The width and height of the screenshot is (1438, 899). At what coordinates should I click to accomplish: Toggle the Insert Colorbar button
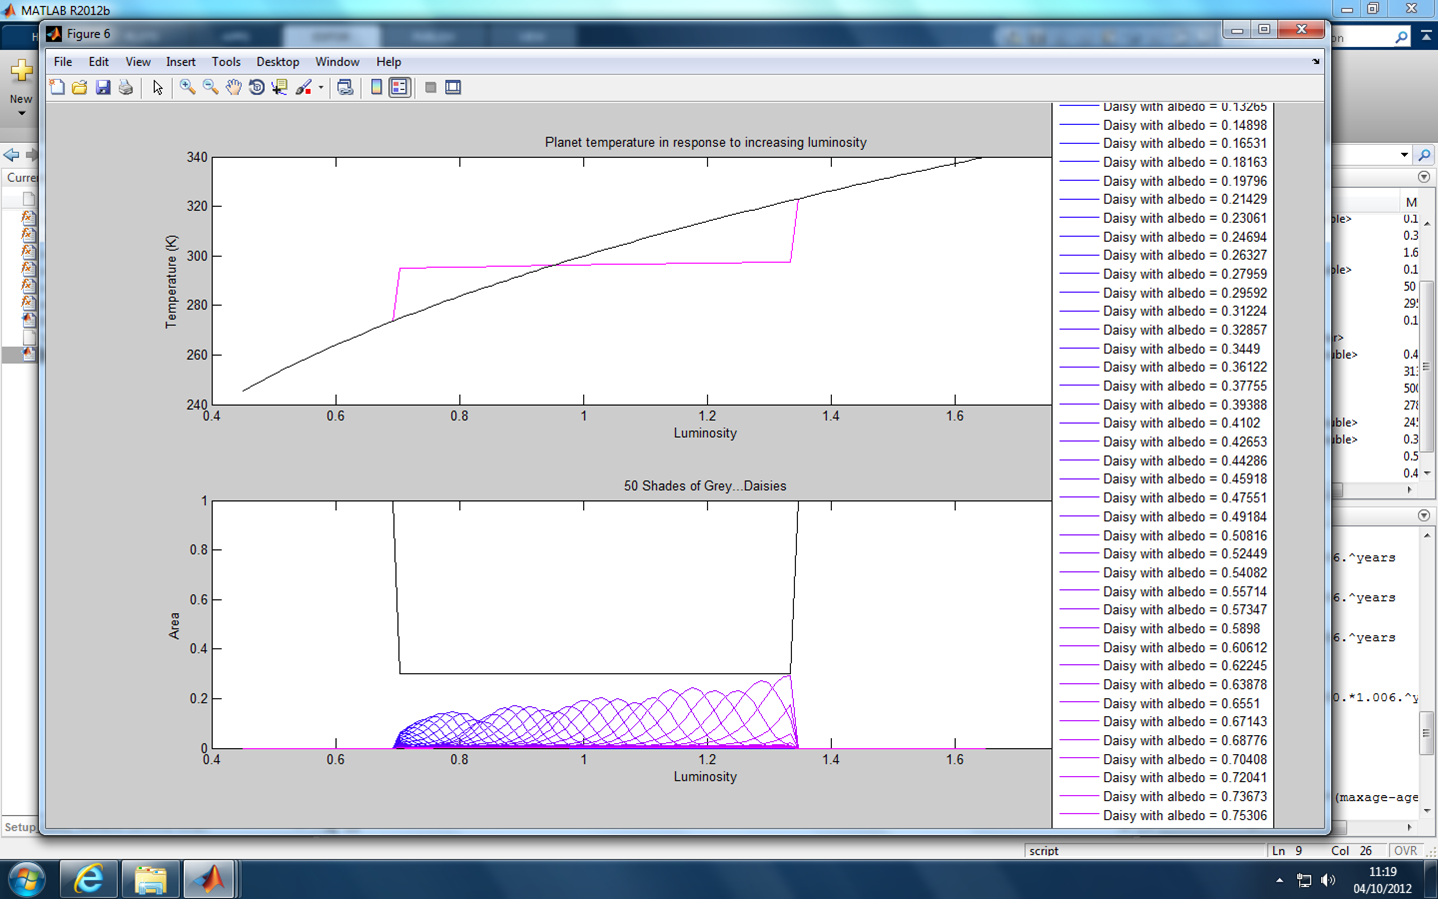coord(376,88)
